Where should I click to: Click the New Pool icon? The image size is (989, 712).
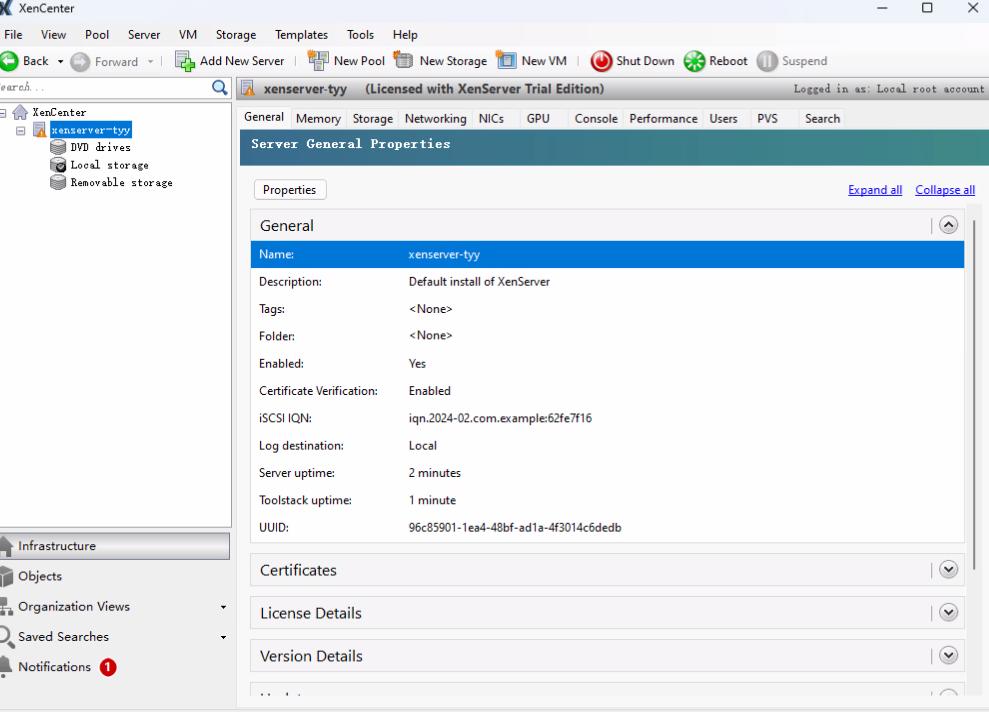tap(318, 61)
